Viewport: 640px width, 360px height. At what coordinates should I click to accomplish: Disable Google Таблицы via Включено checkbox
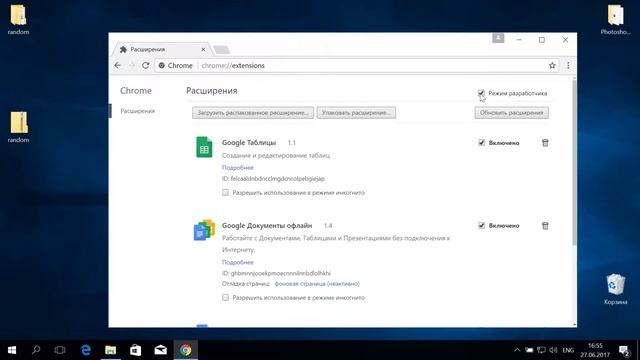click(482, 142)
